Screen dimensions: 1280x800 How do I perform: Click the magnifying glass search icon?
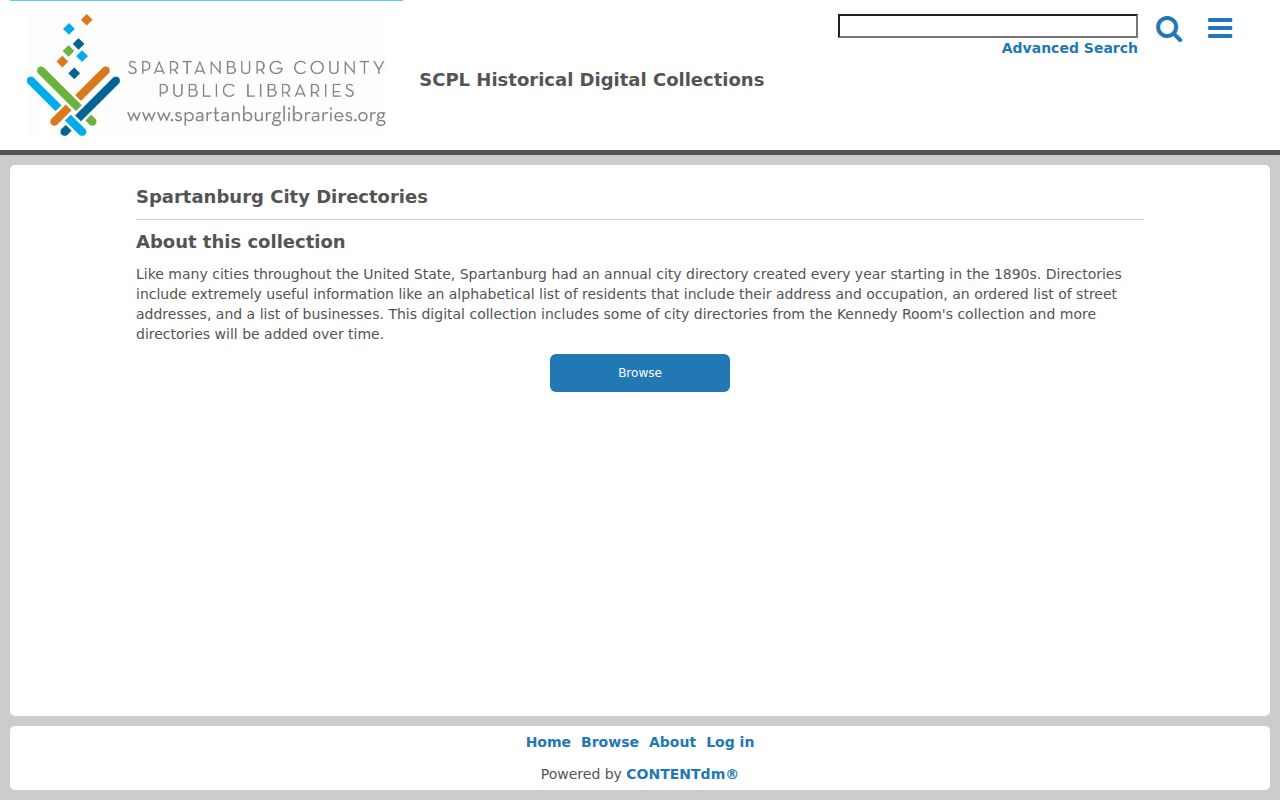pyautogui.click(x=1169, y=28)
